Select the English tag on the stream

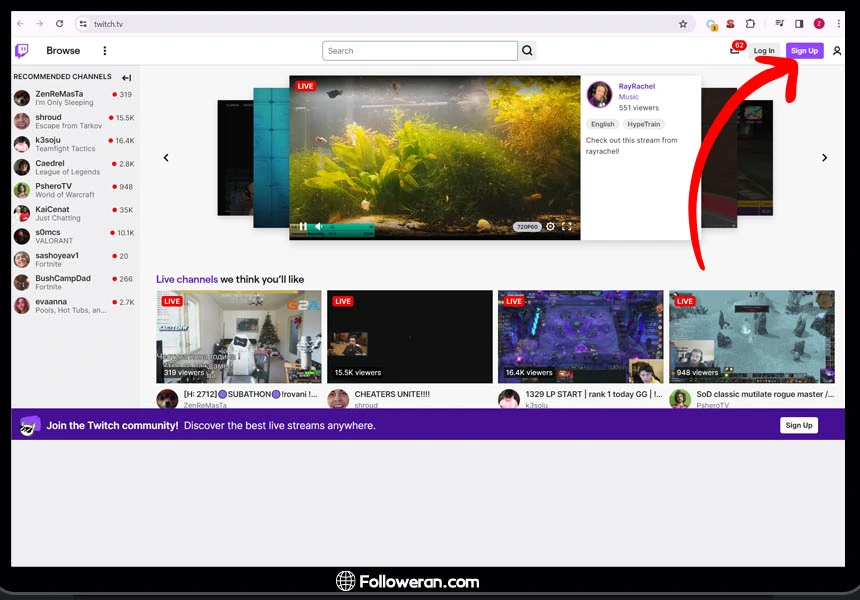[602, 124]
